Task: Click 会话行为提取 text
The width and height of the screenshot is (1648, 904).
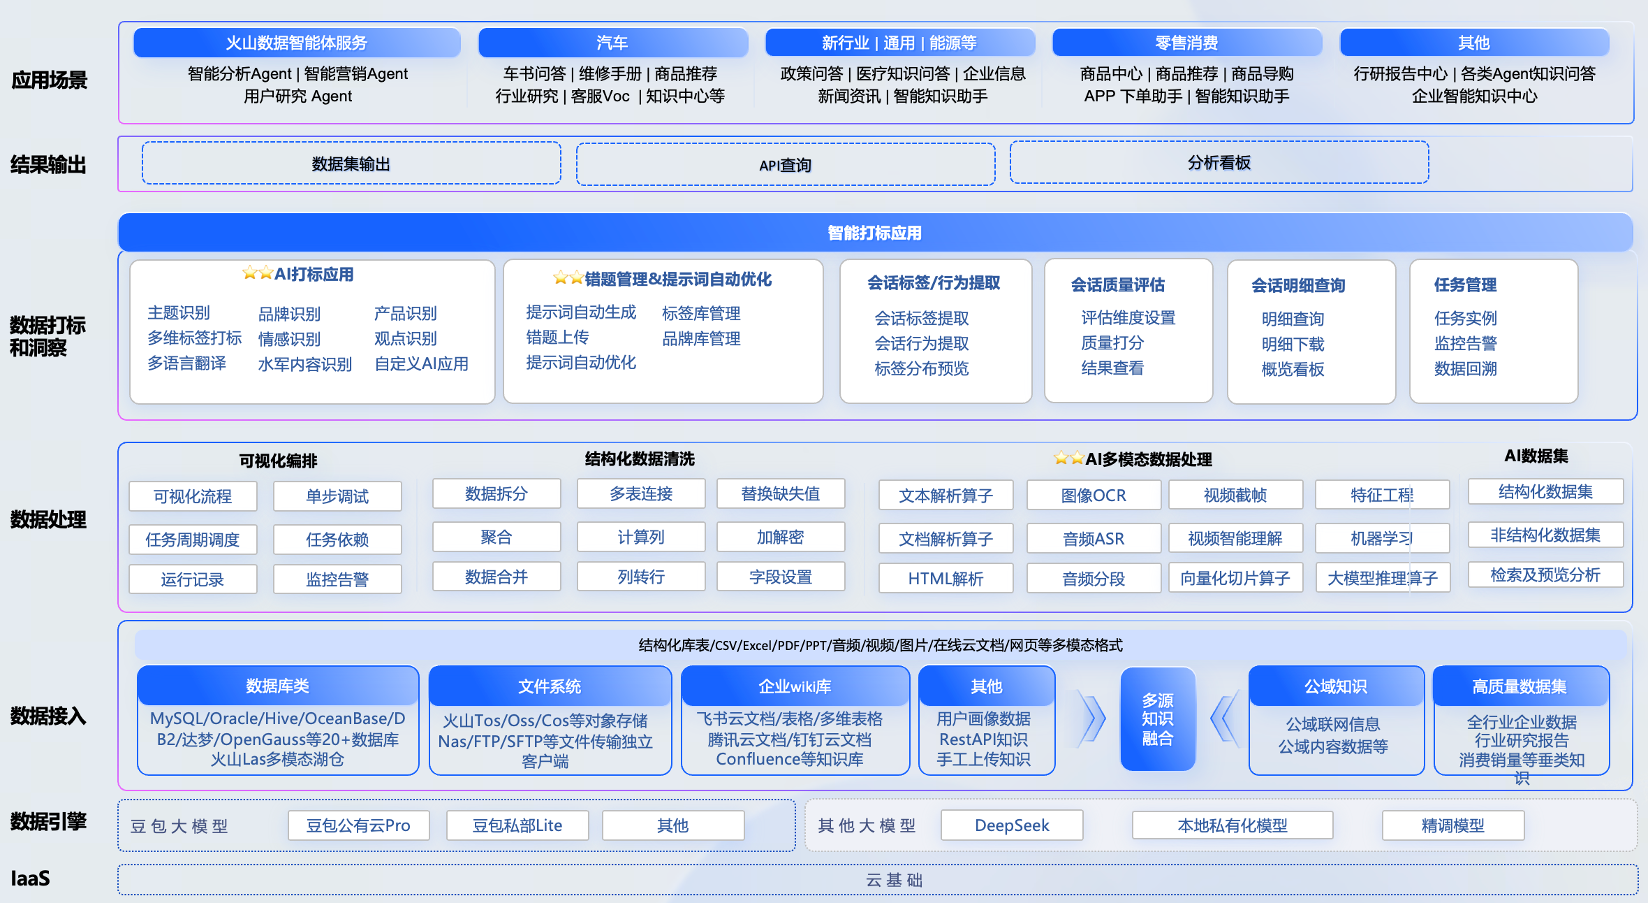Action: click(922, 343)
